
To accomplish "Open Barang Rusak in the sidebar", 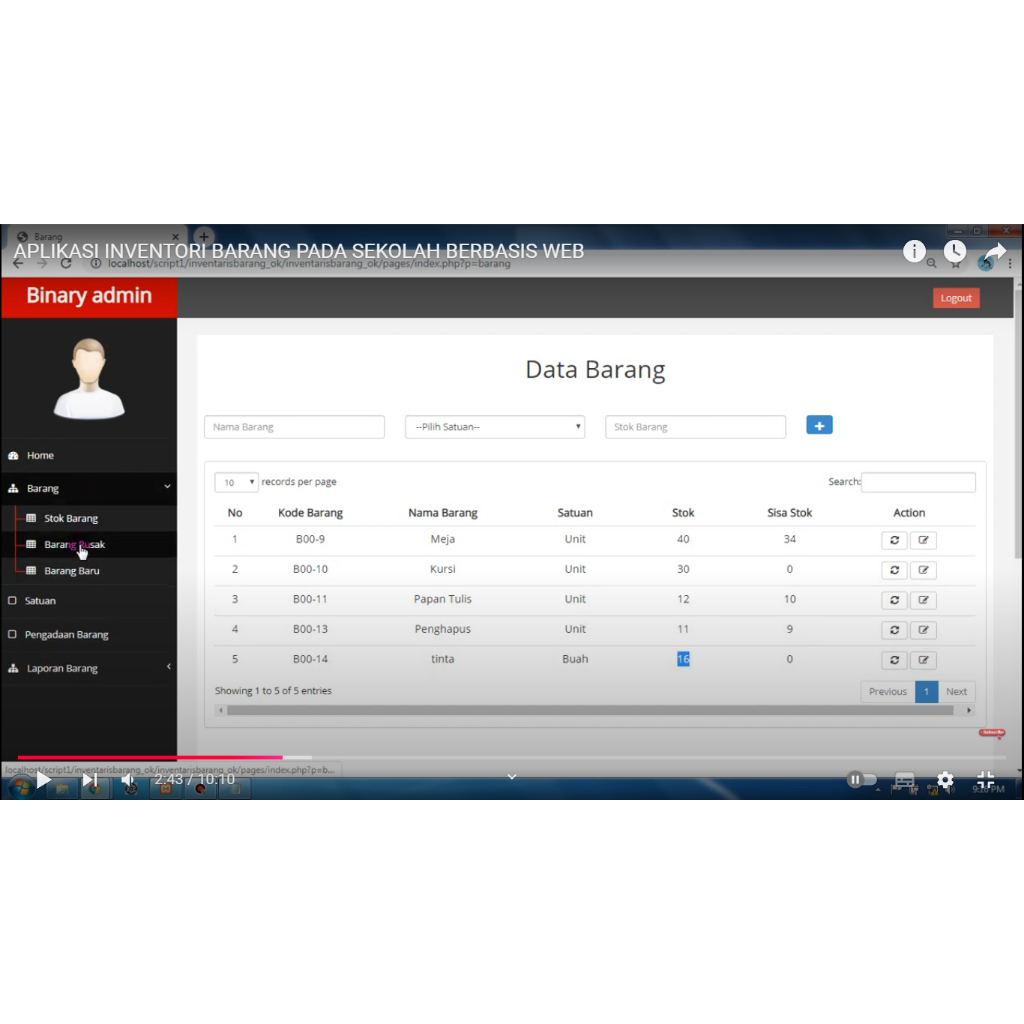I will [x=74, y=545].
